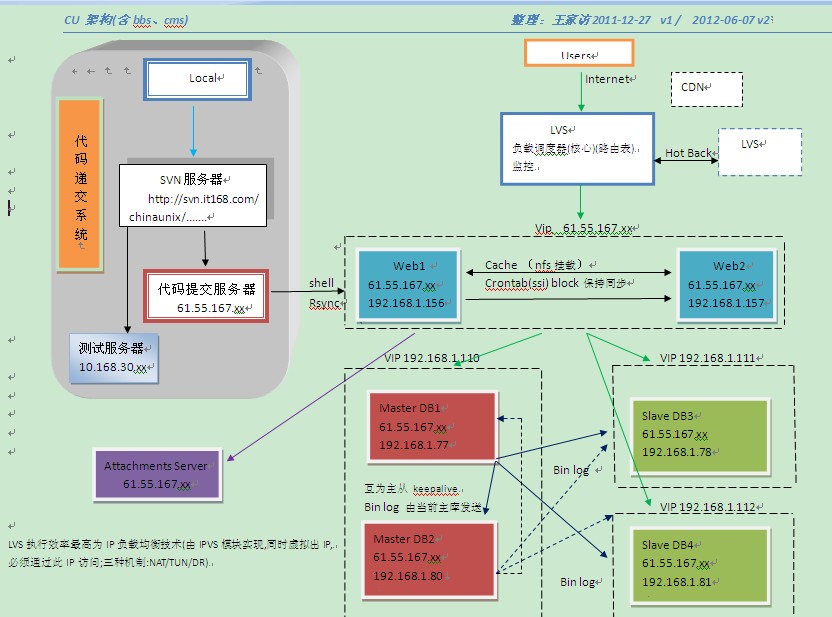The height and width of the screenshot is (617, 832).
Task: Click the purple Attachments Server box
Action: pyautogui.click(x=155, y=474)
